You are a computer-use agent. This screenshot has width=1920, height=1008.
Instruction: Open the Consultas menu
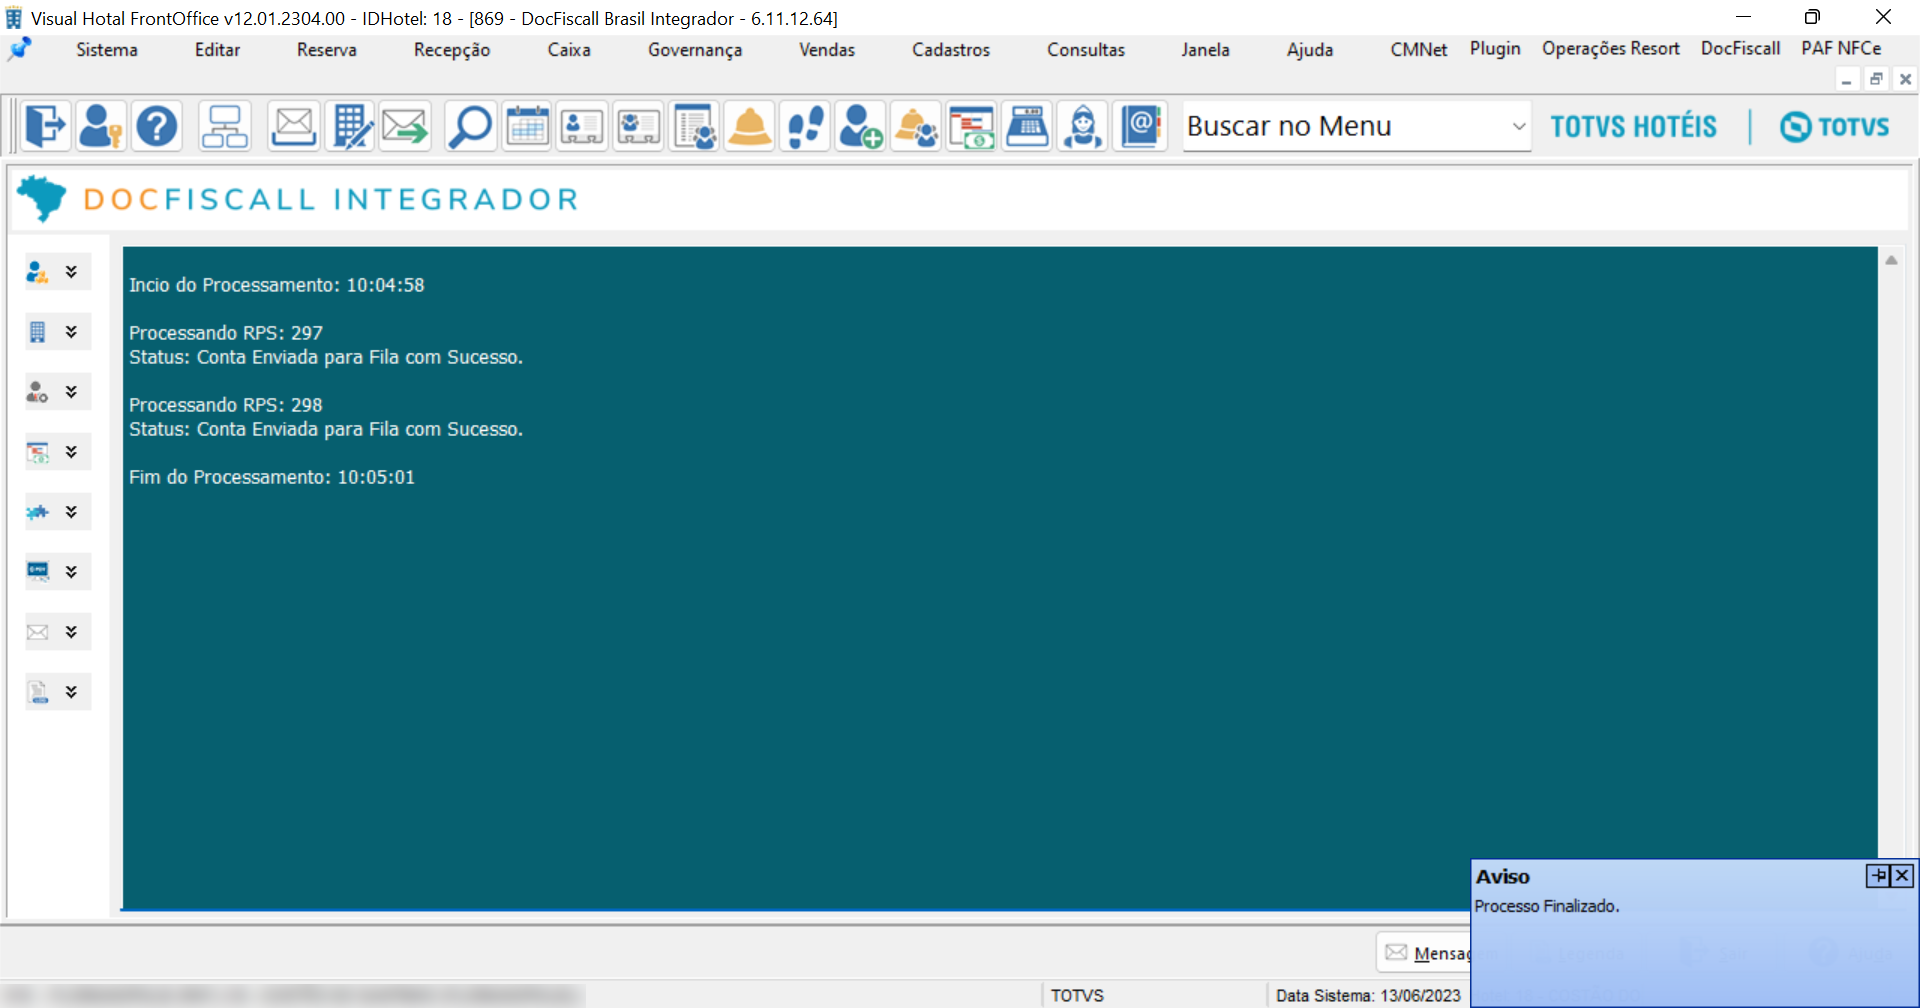coord(1086,50)
